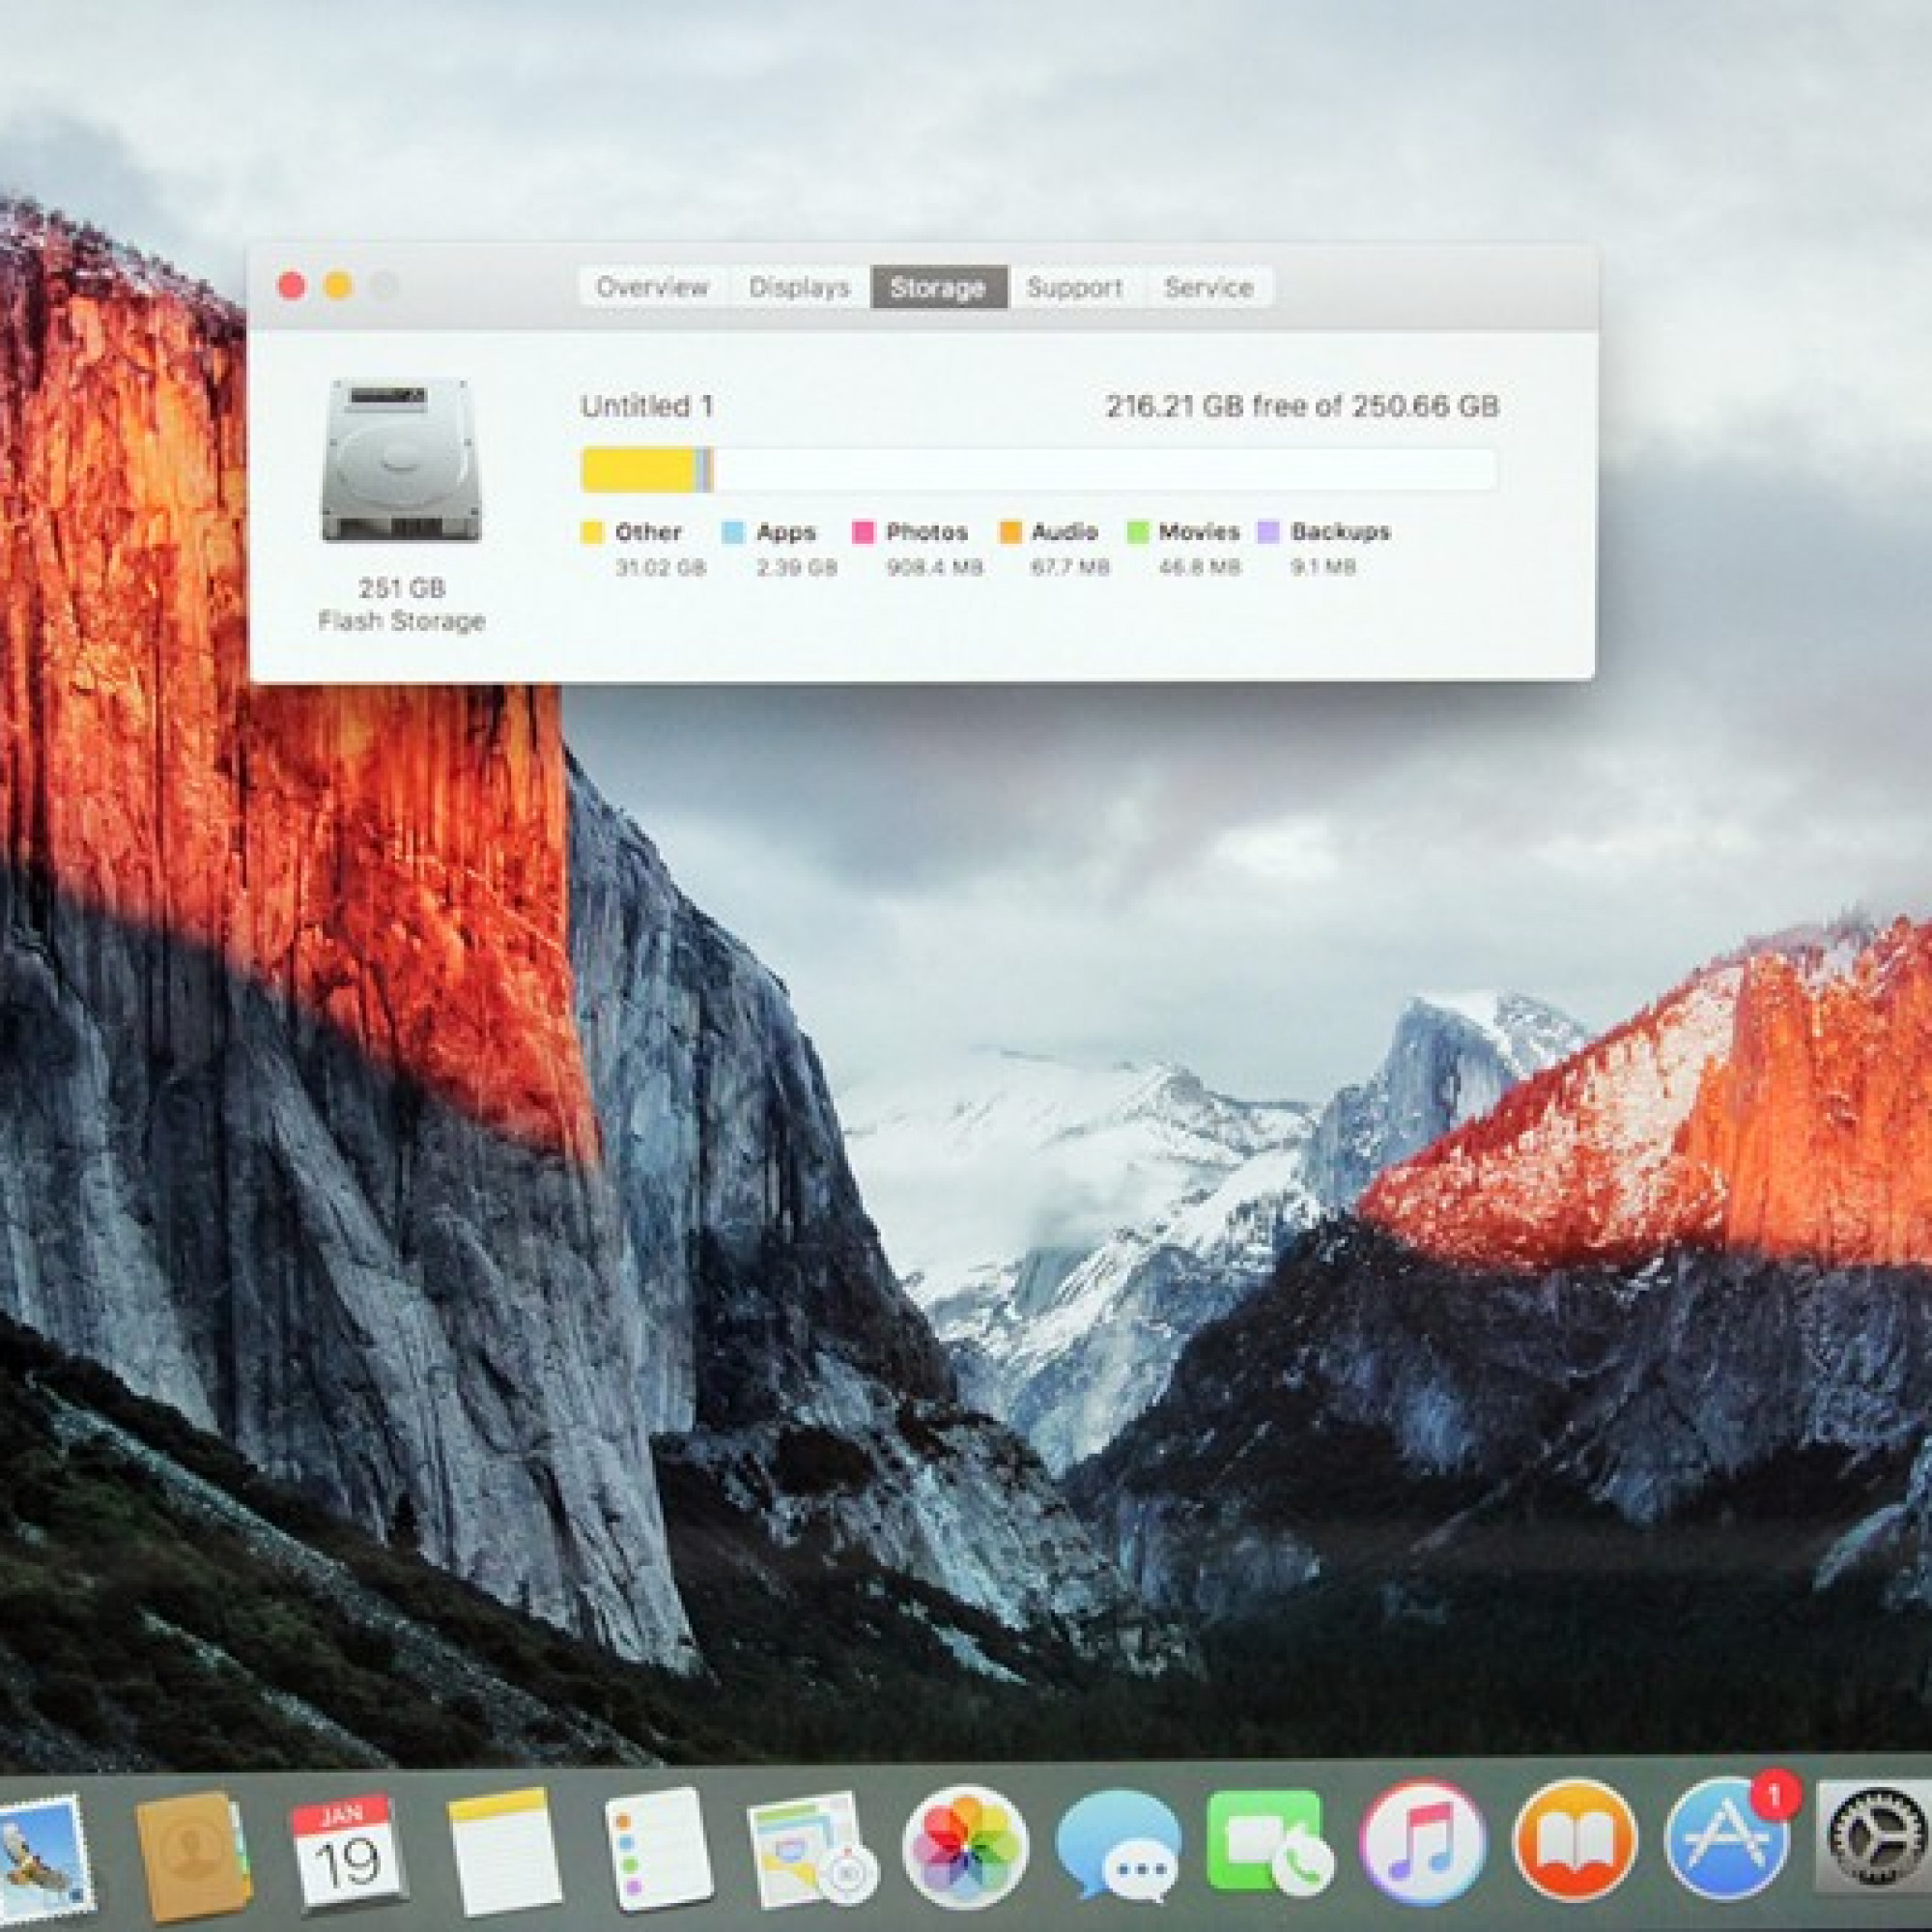Click the 'Audio' legend label
1932x1932 pixels.
pos(1064,532)
